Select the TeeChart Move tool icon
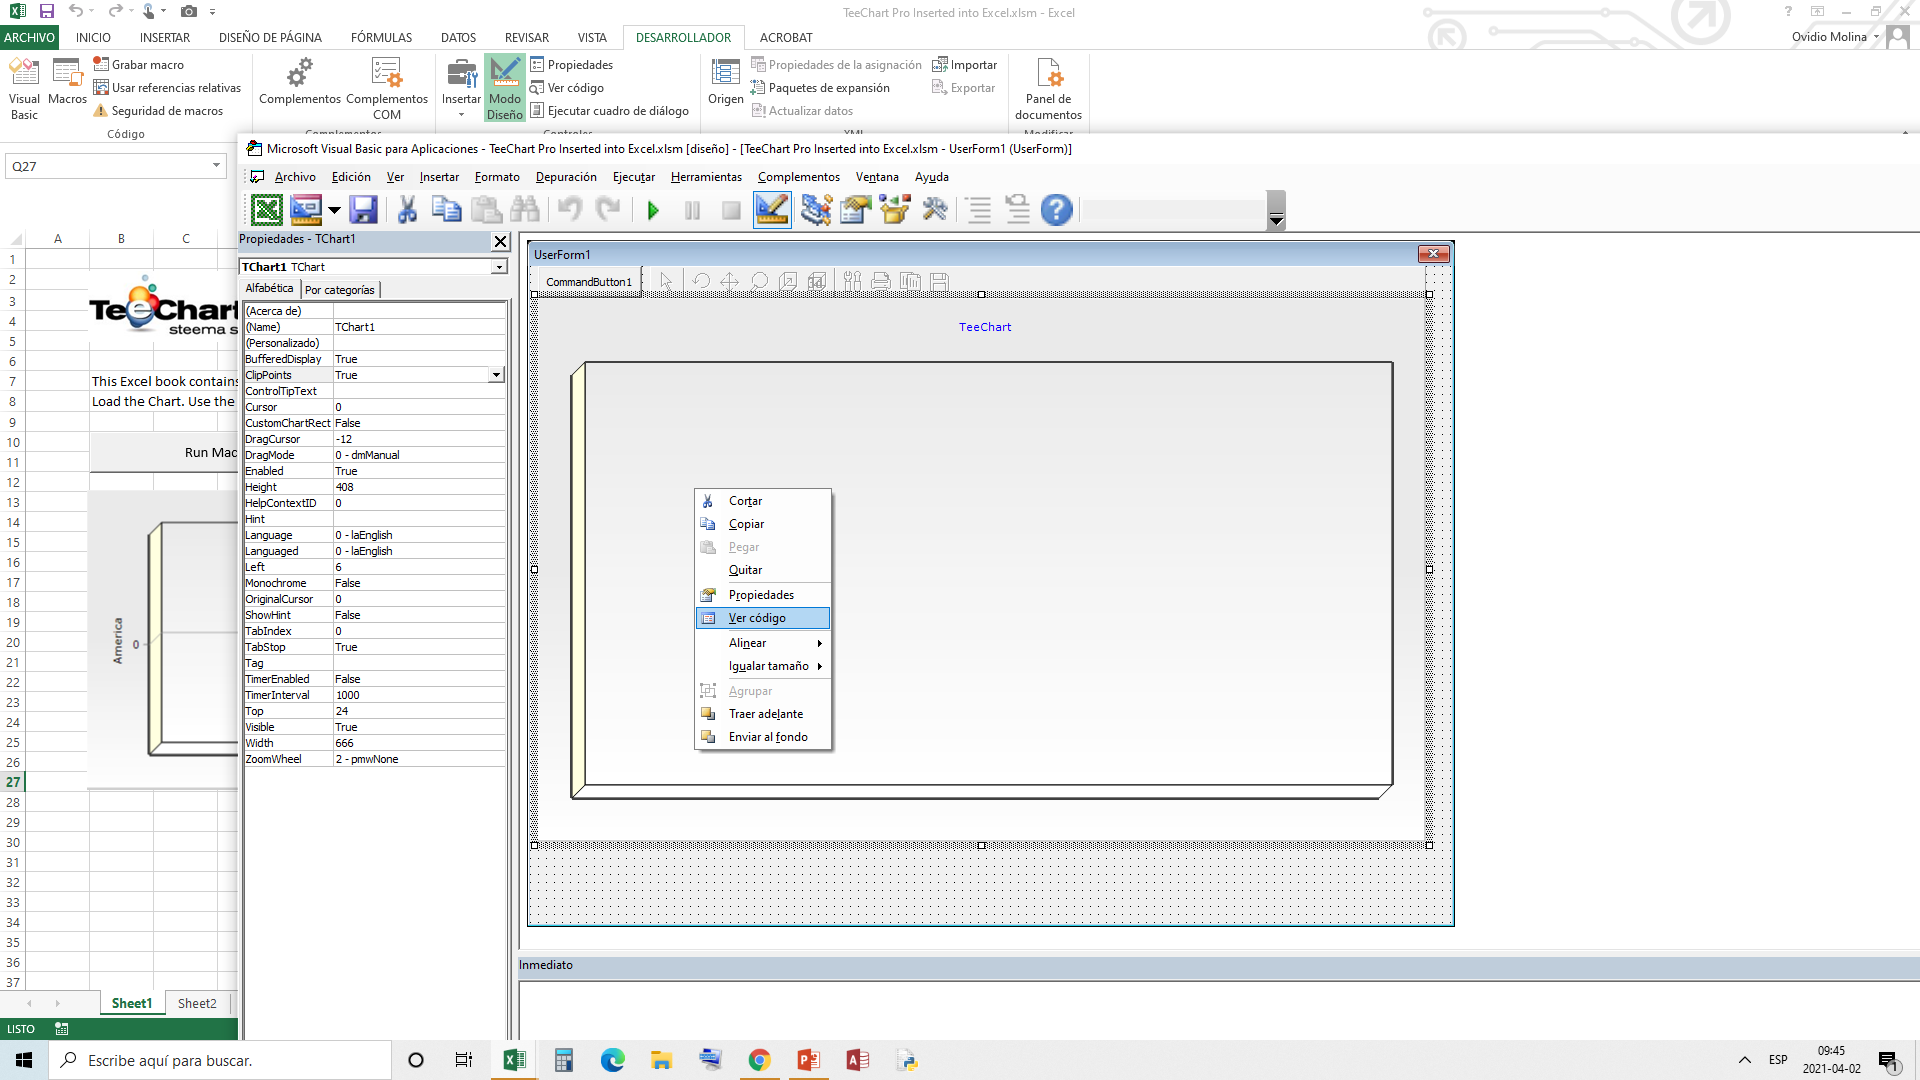Viewport: 1920px width, 1080px height. pyautogui.click(x=730, y=282)
